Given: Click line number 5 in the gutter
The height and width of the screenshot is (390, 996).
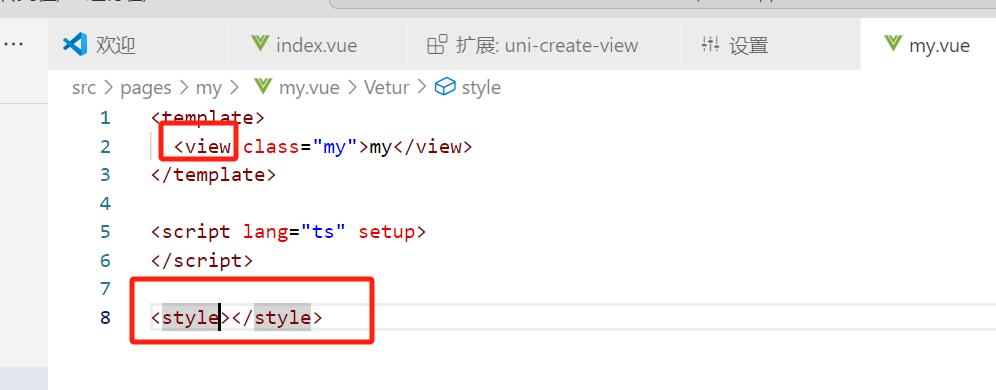Looking at the screenshot, I should [105, 232].
